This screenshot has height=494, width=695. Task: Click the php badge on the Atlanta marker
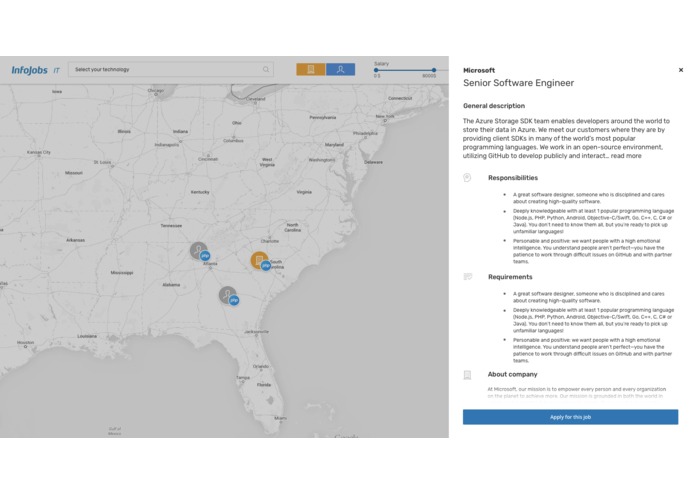coord(205,256)
